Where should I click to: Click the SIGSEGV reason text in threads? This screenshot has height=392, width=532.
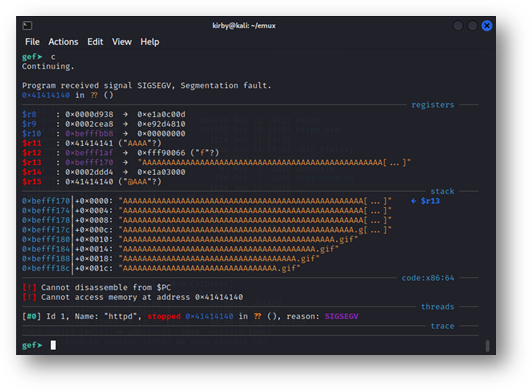pos(341,316)
